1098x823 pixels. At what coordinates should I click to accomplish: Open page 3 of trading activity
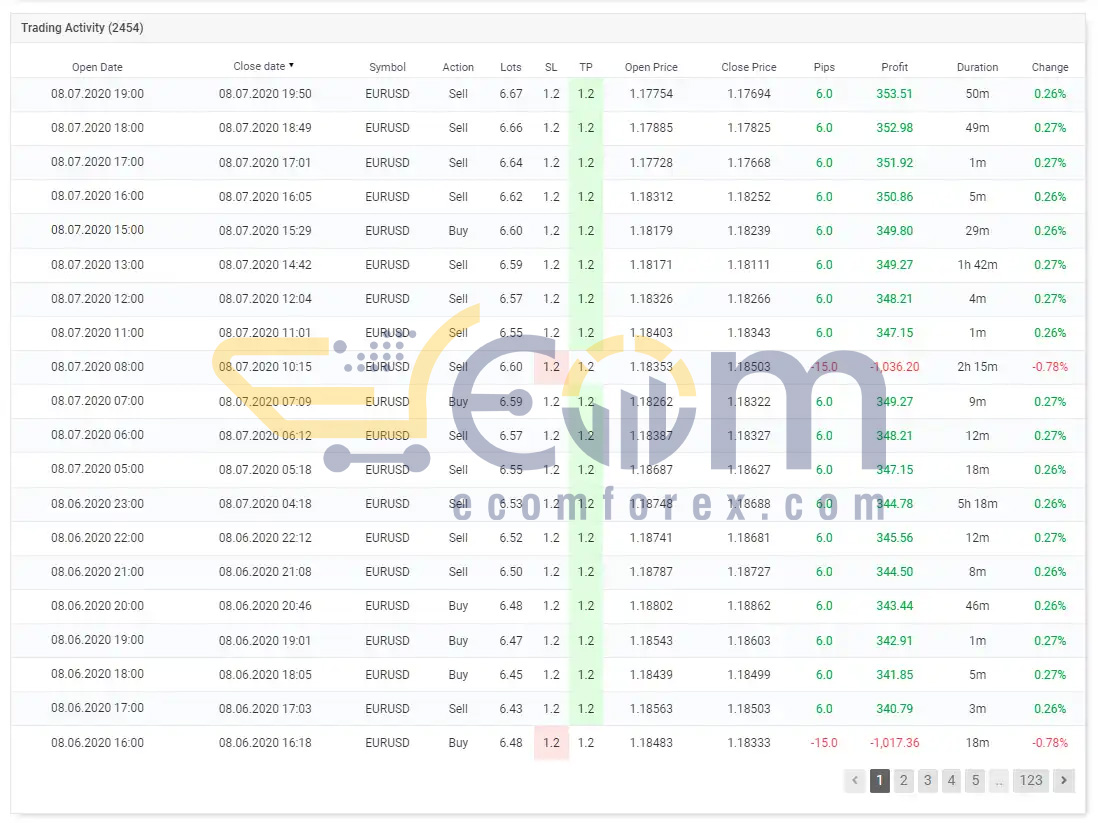click(x=927, y=780)
